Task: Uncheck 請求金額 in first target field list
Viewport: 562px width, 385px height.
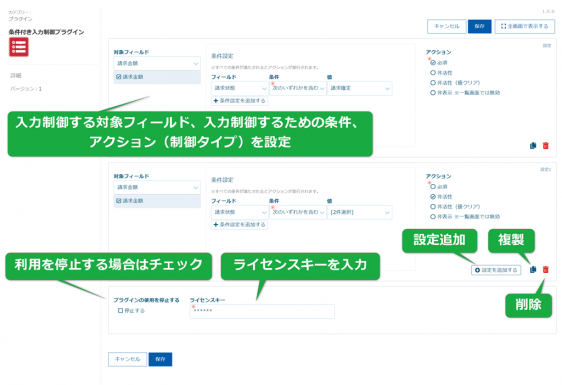Action: [x=119, y=77]
